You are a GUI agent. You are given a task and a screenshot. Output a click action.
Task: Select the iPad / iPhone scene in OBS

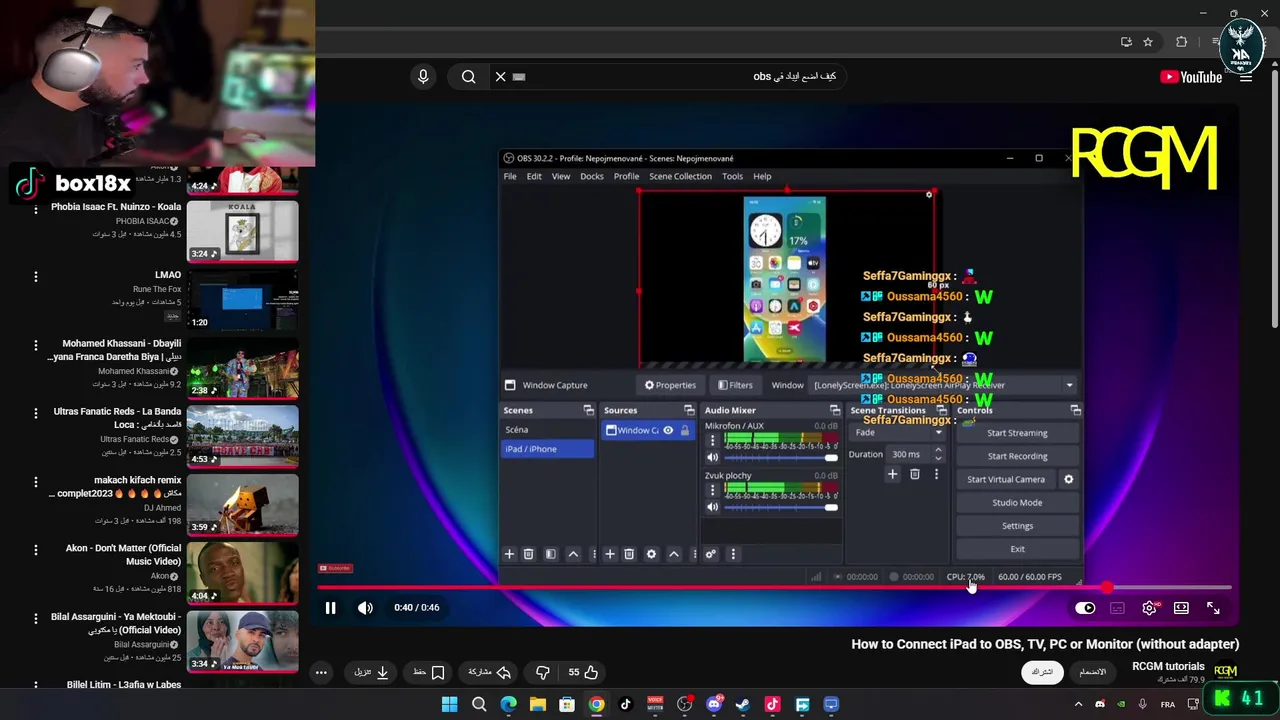click(548, 449)
